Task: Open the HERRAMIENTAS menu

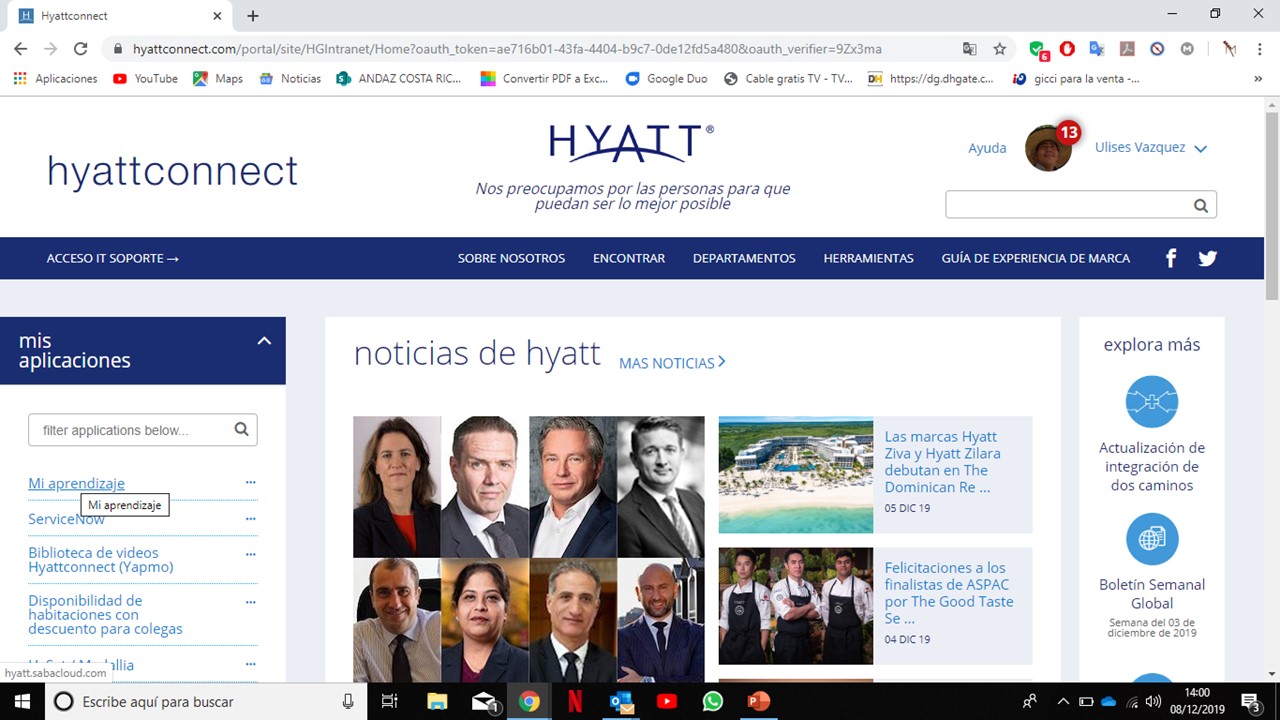Action: 868,258
